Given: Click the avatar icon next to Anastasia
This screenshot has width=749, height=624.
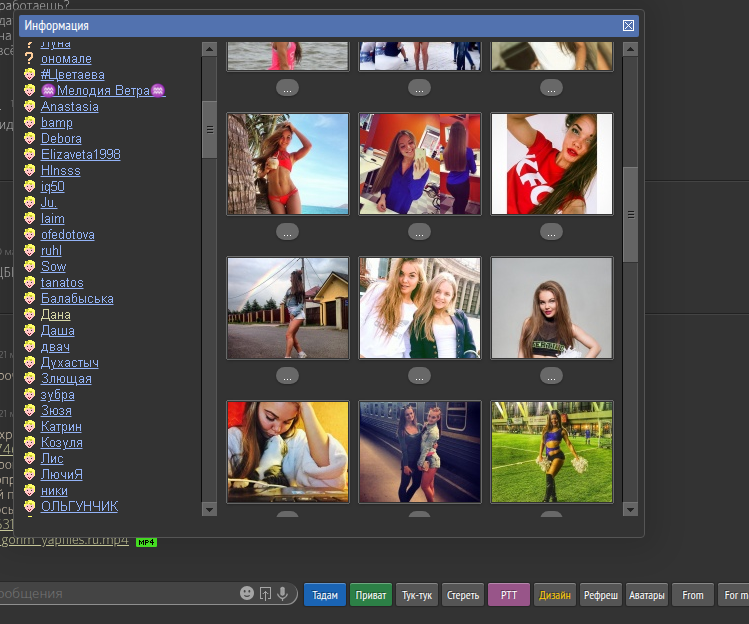Looking at the screenshot, I should click(31, 107).
